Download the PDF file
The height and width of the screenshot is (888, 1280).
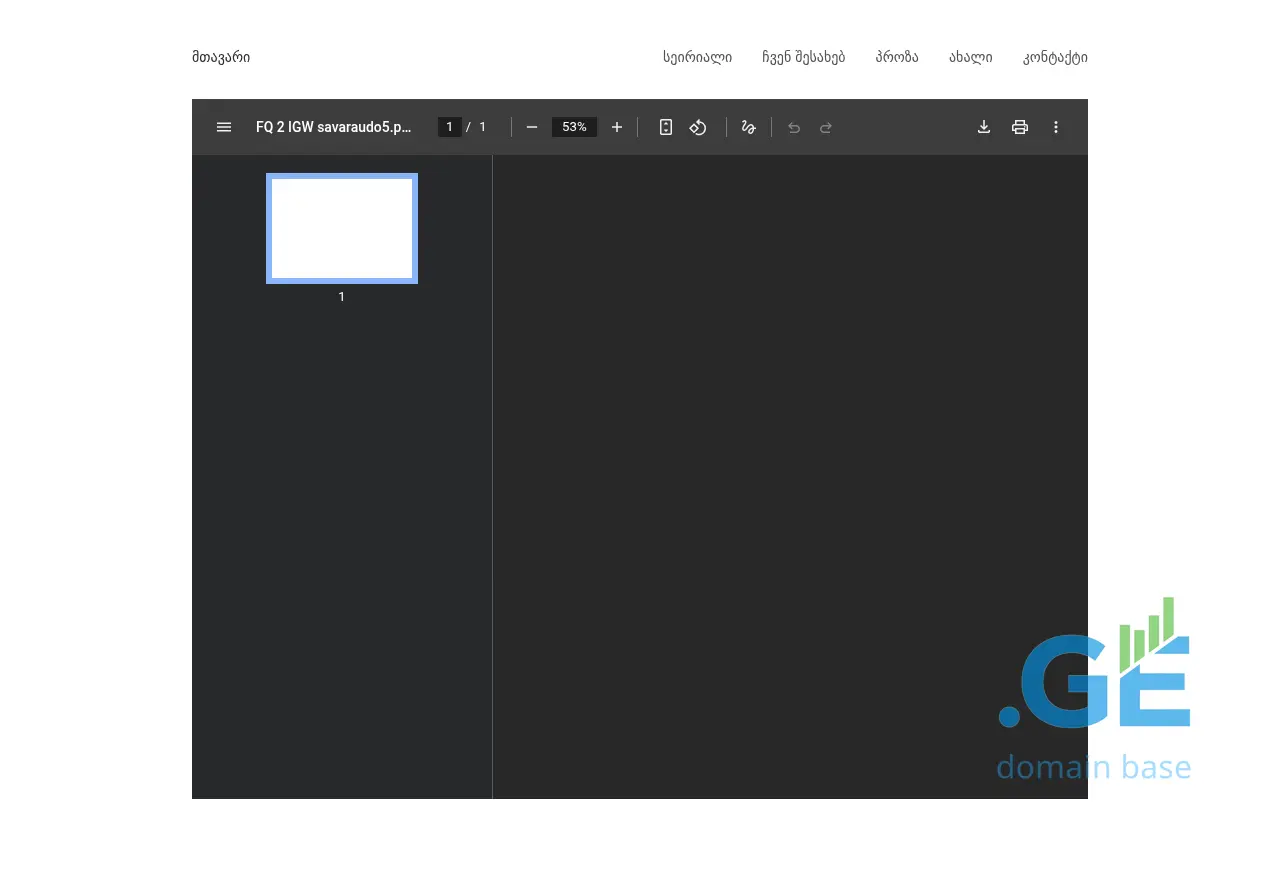coord(984,127)
